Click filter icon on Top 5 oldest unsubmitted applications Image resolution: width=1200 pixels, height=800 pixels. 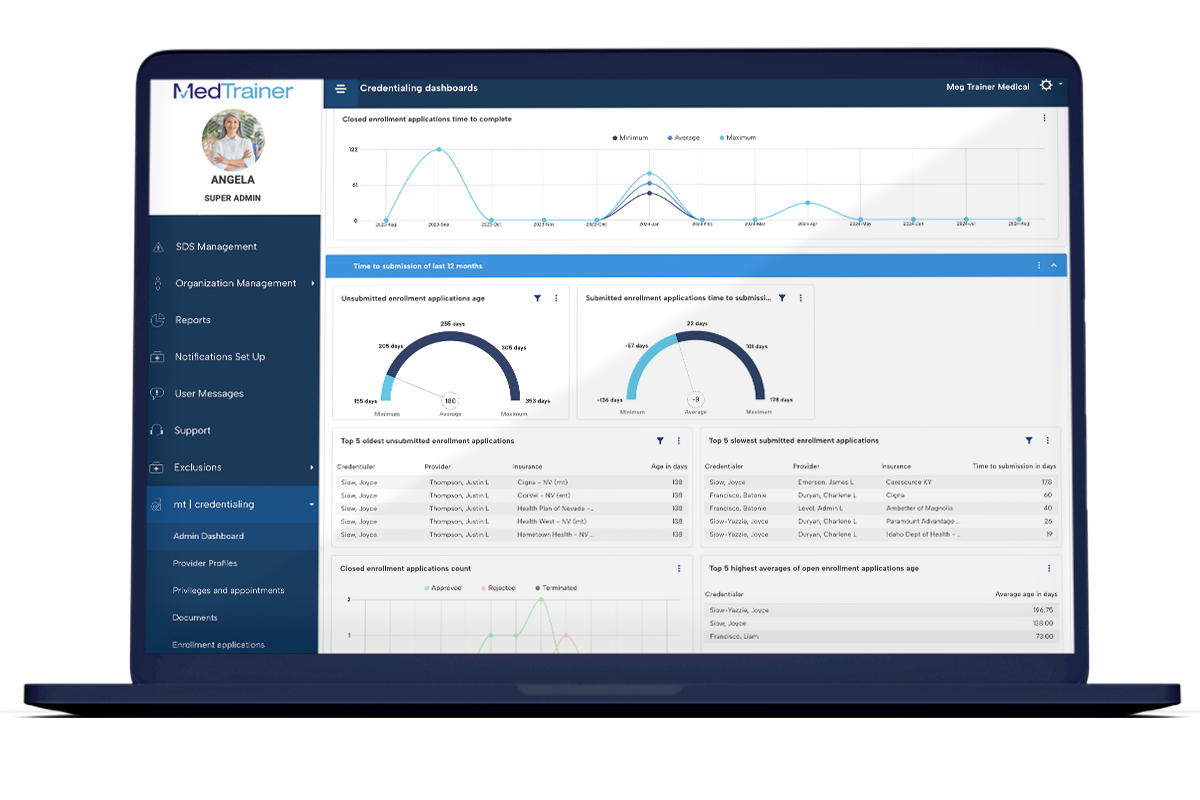[660, 440]
